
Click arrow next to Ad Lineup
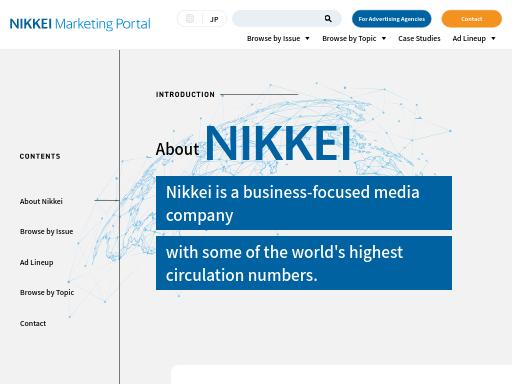493,39
